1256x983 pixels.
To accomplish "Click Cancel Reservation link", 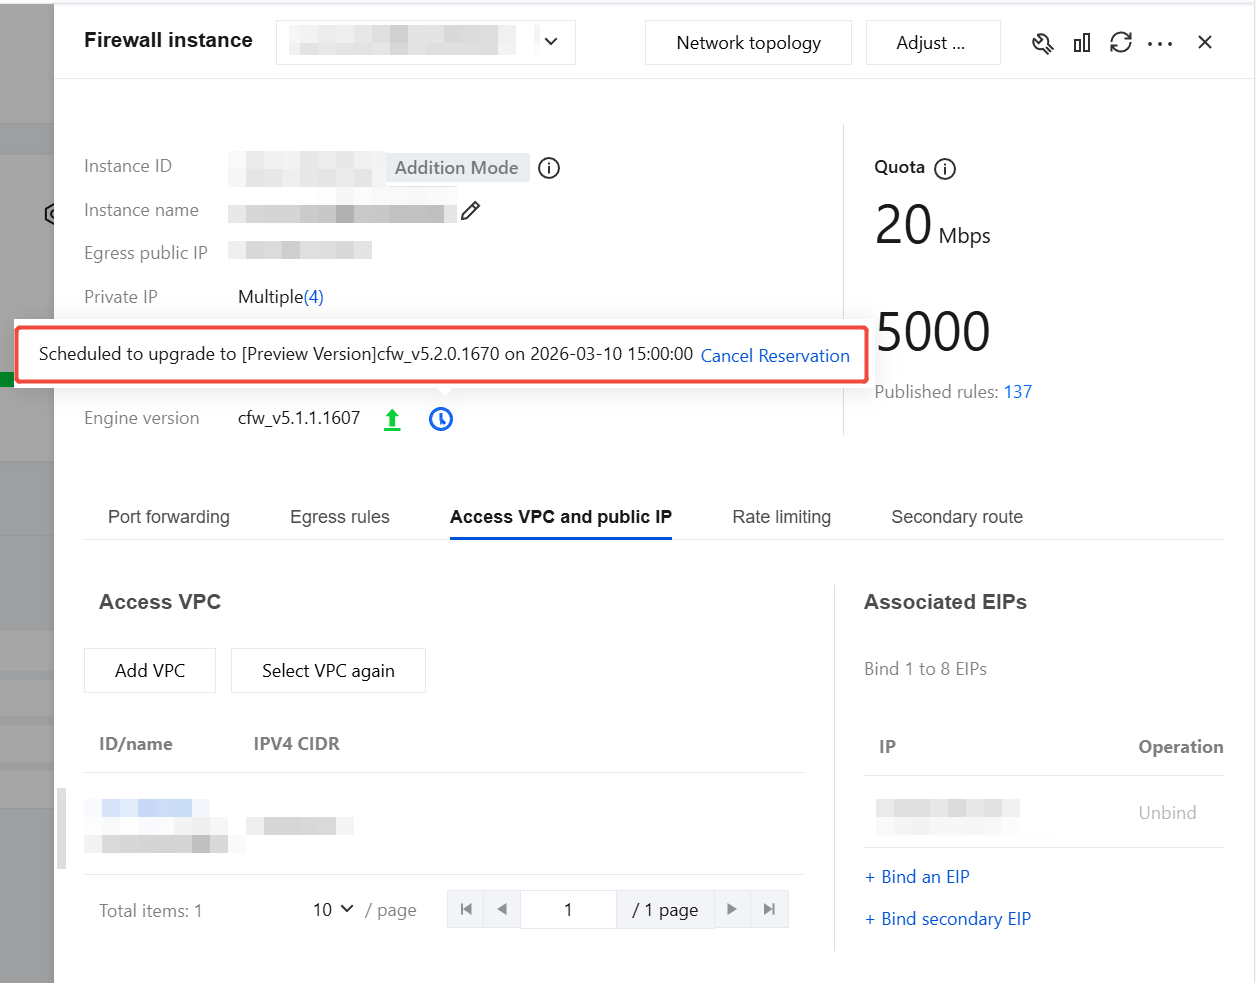I will [x=775, y=356].
